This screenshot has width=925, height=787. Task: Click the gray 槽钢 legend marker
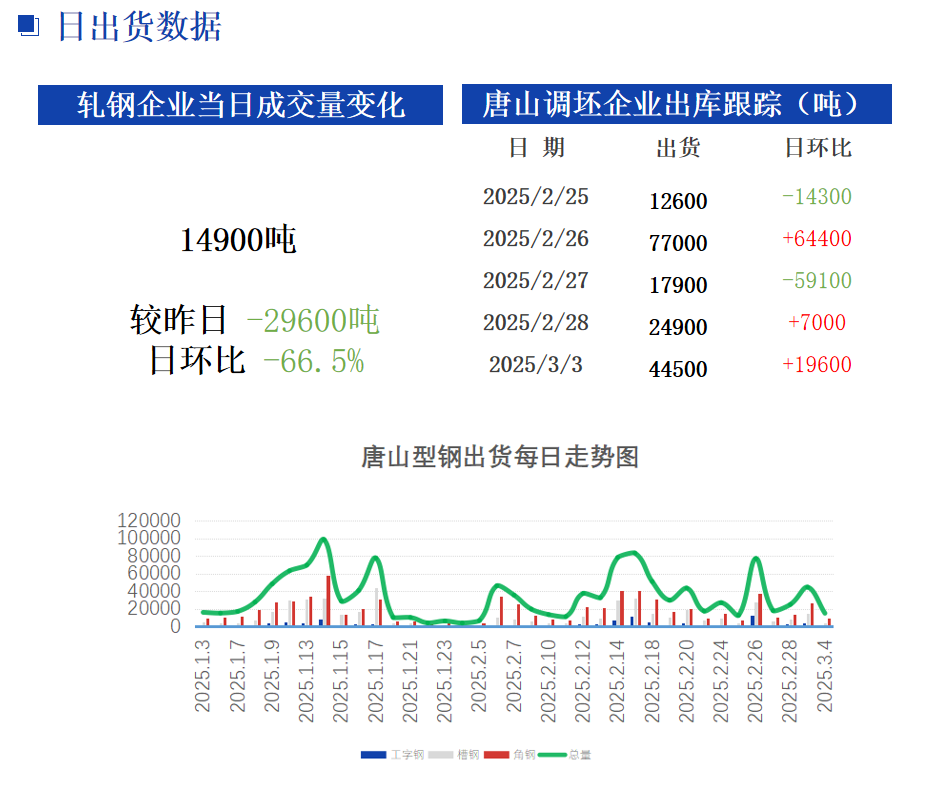point(440,755)
